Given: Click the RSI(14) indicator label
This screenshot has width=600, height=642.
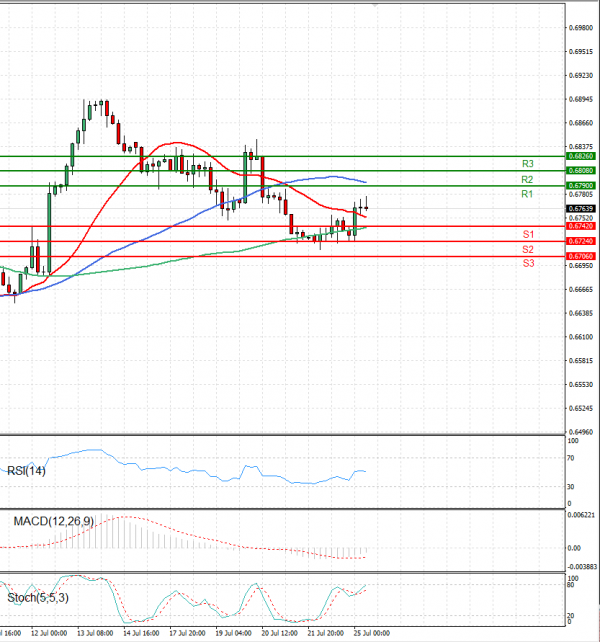Looking at the screenshot, I should 26,471.
